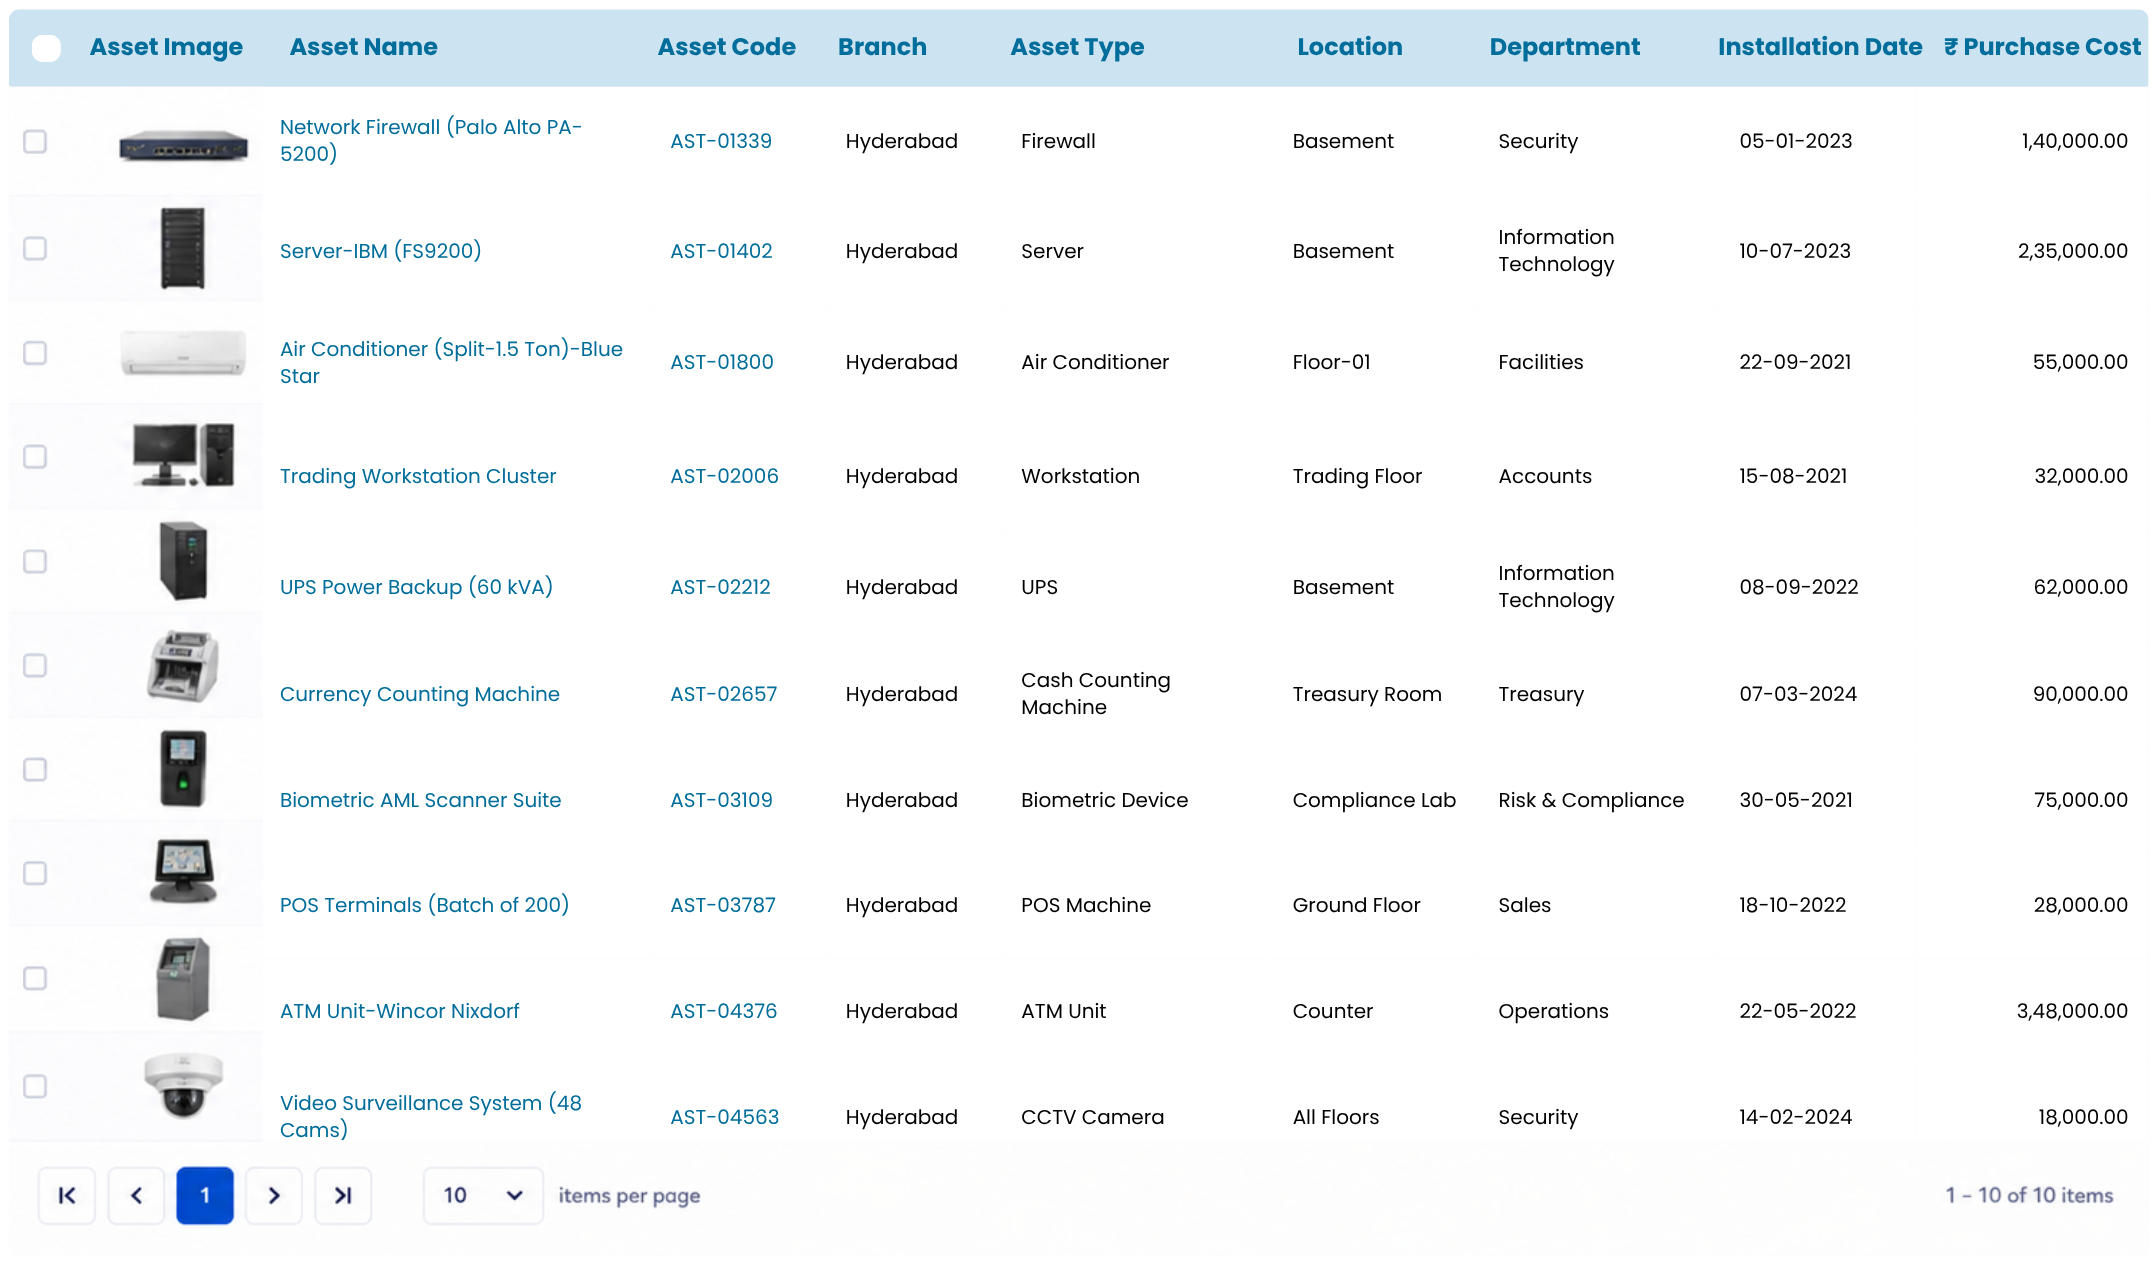This screenshot has width=2156, height=1267.
Task: Select page 1 button in pagination
Action: (205, 1195)
